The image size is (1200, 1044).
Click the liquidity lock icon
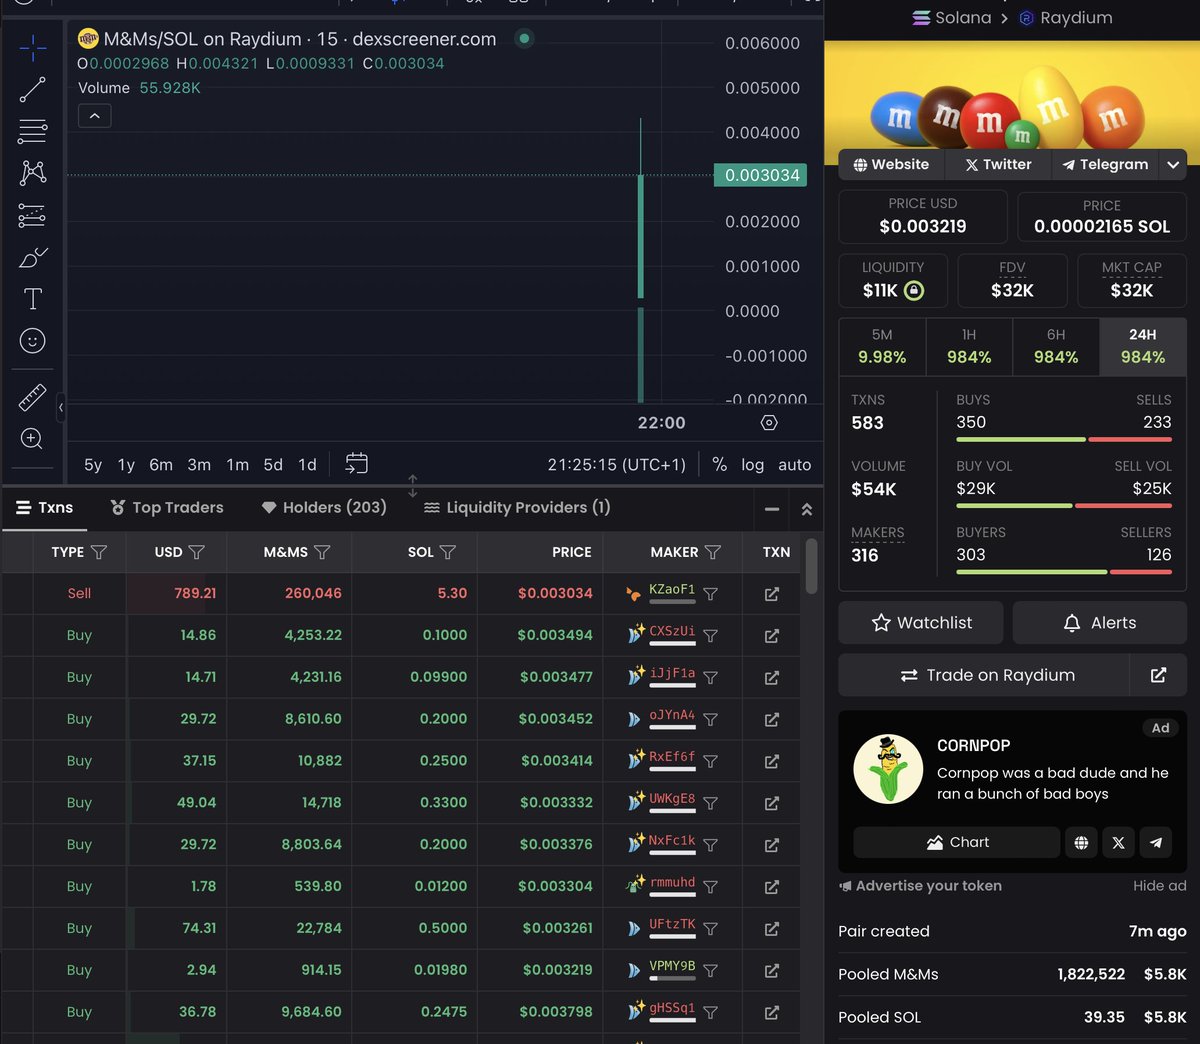914,290
